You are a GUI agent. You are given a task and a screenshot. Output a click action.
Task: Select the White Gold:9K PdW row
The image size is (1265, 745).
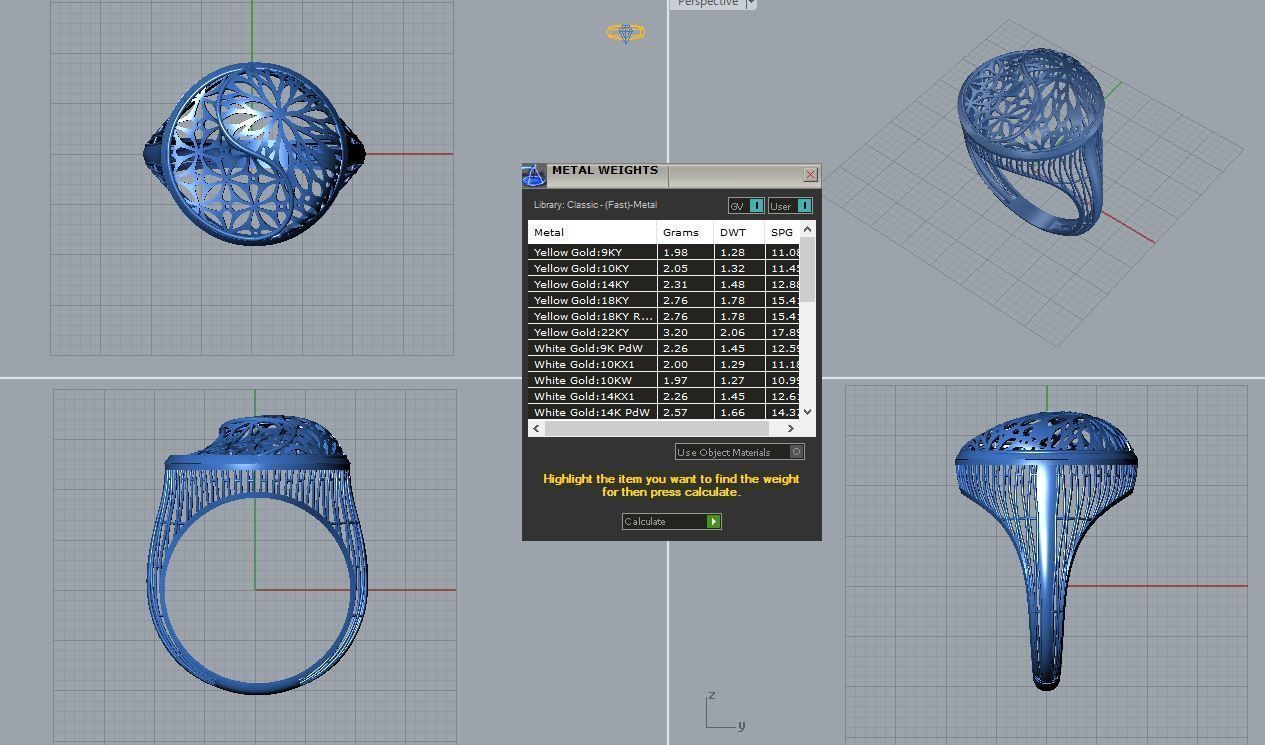coord(664,348)
